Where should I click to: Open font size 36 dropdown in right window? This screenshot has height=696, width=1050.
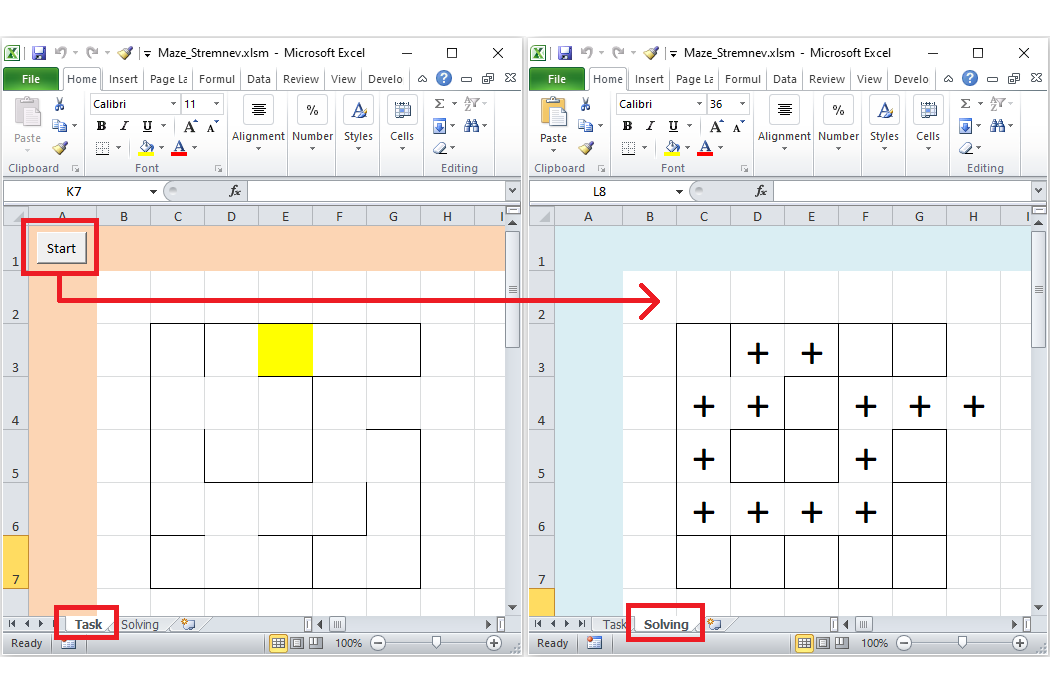pos(743,104)
